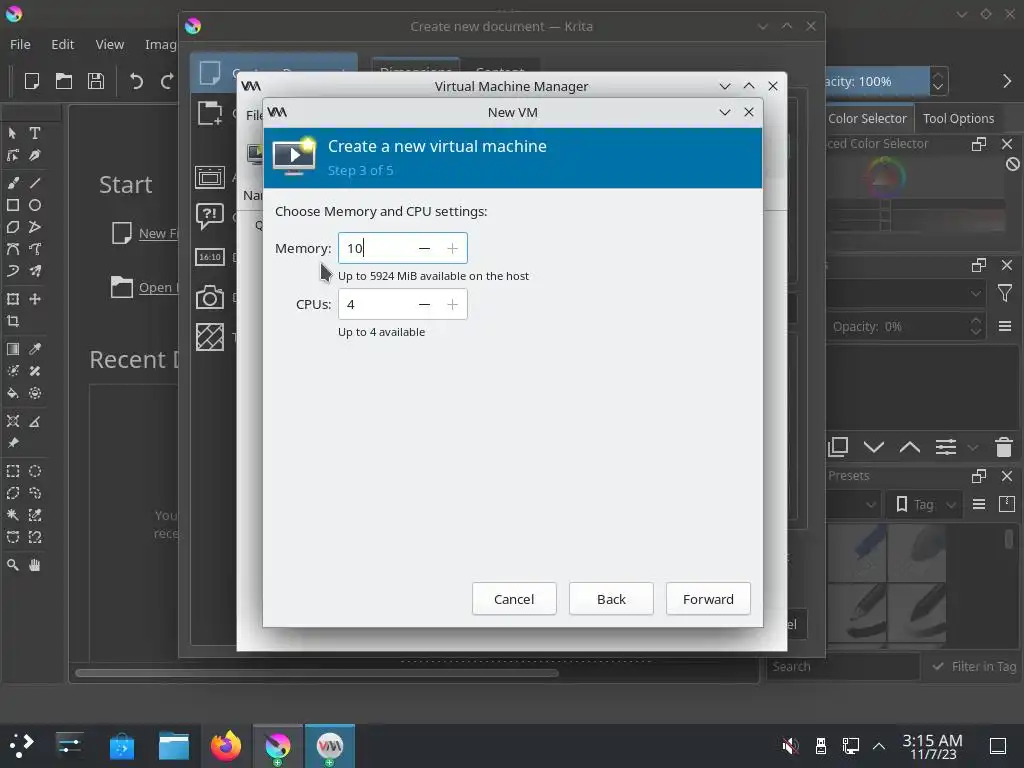The height and width of the screenshot is (768, 1024).
Task: Pick the Multibrush tool
Action: [35, 271]
